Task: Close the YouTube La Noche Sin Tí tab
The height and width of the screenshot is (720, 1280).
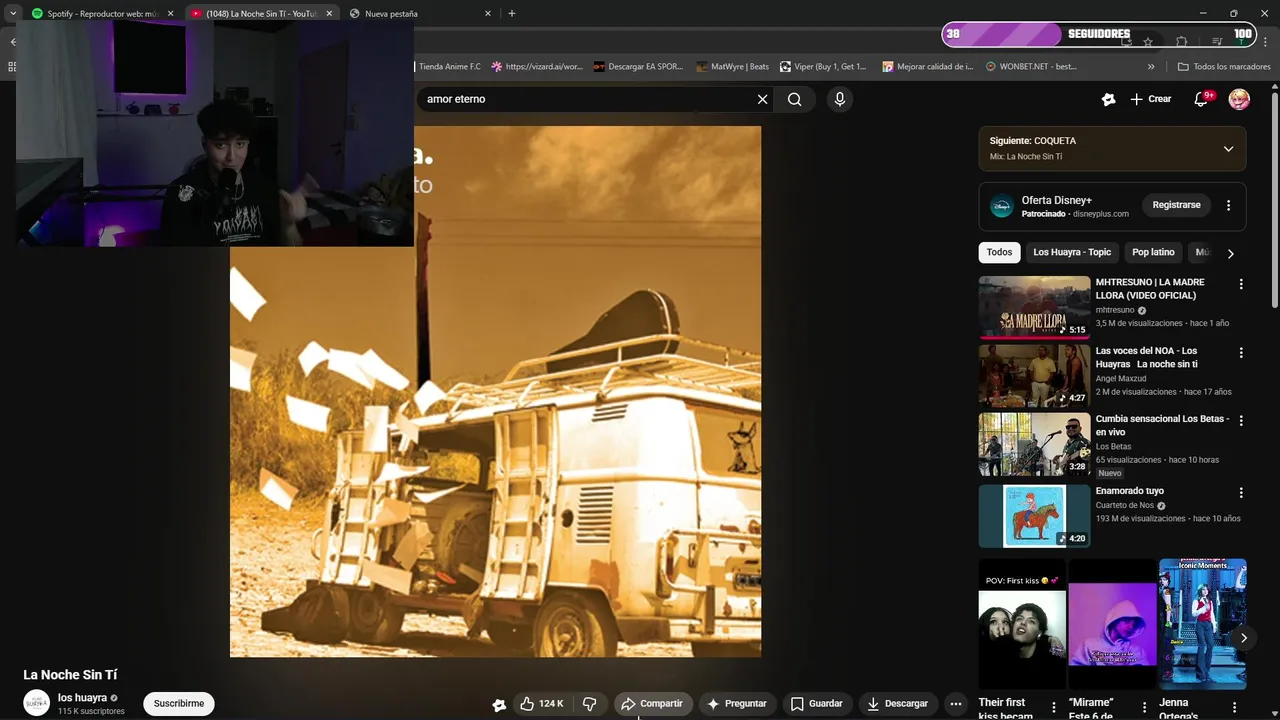Action: (x=329, y=14)
